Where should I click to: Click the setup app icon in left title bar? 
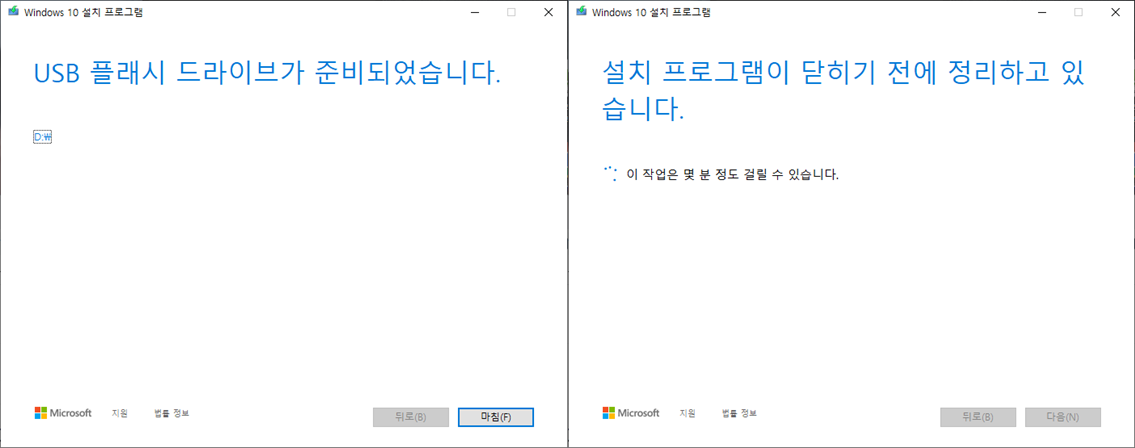tap(13, 12)
